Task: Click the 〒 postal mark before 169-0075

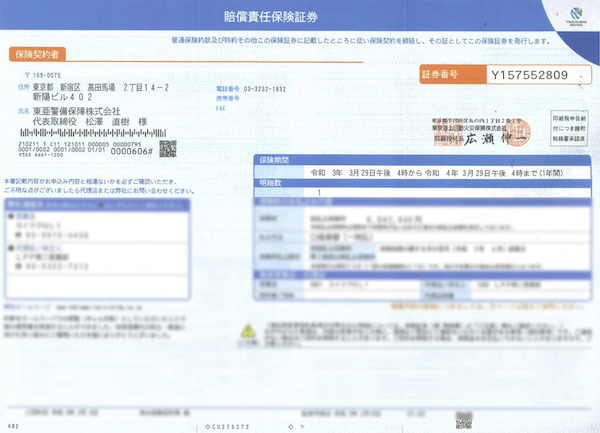Action: [x=27, y=75]
